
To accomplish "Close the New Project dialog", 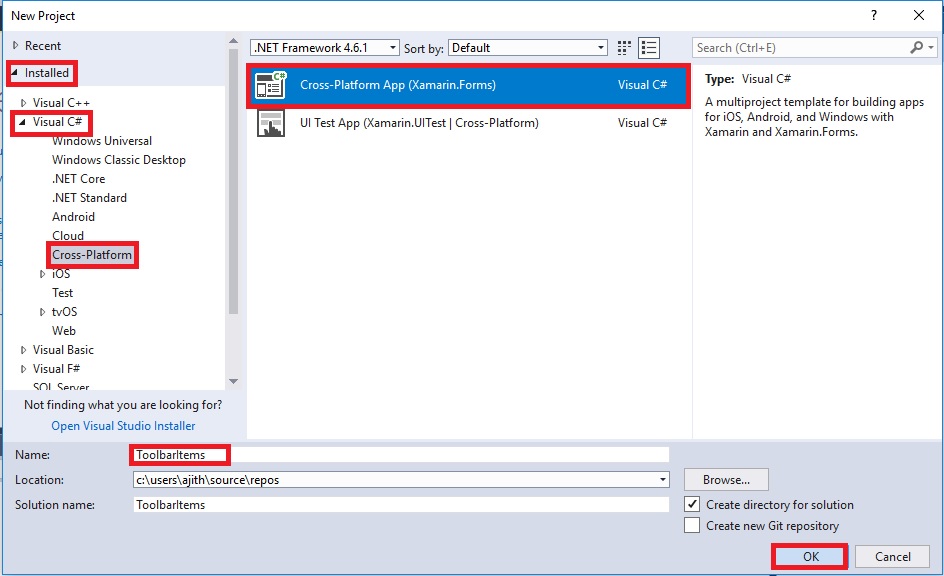I will click(919, 16).
